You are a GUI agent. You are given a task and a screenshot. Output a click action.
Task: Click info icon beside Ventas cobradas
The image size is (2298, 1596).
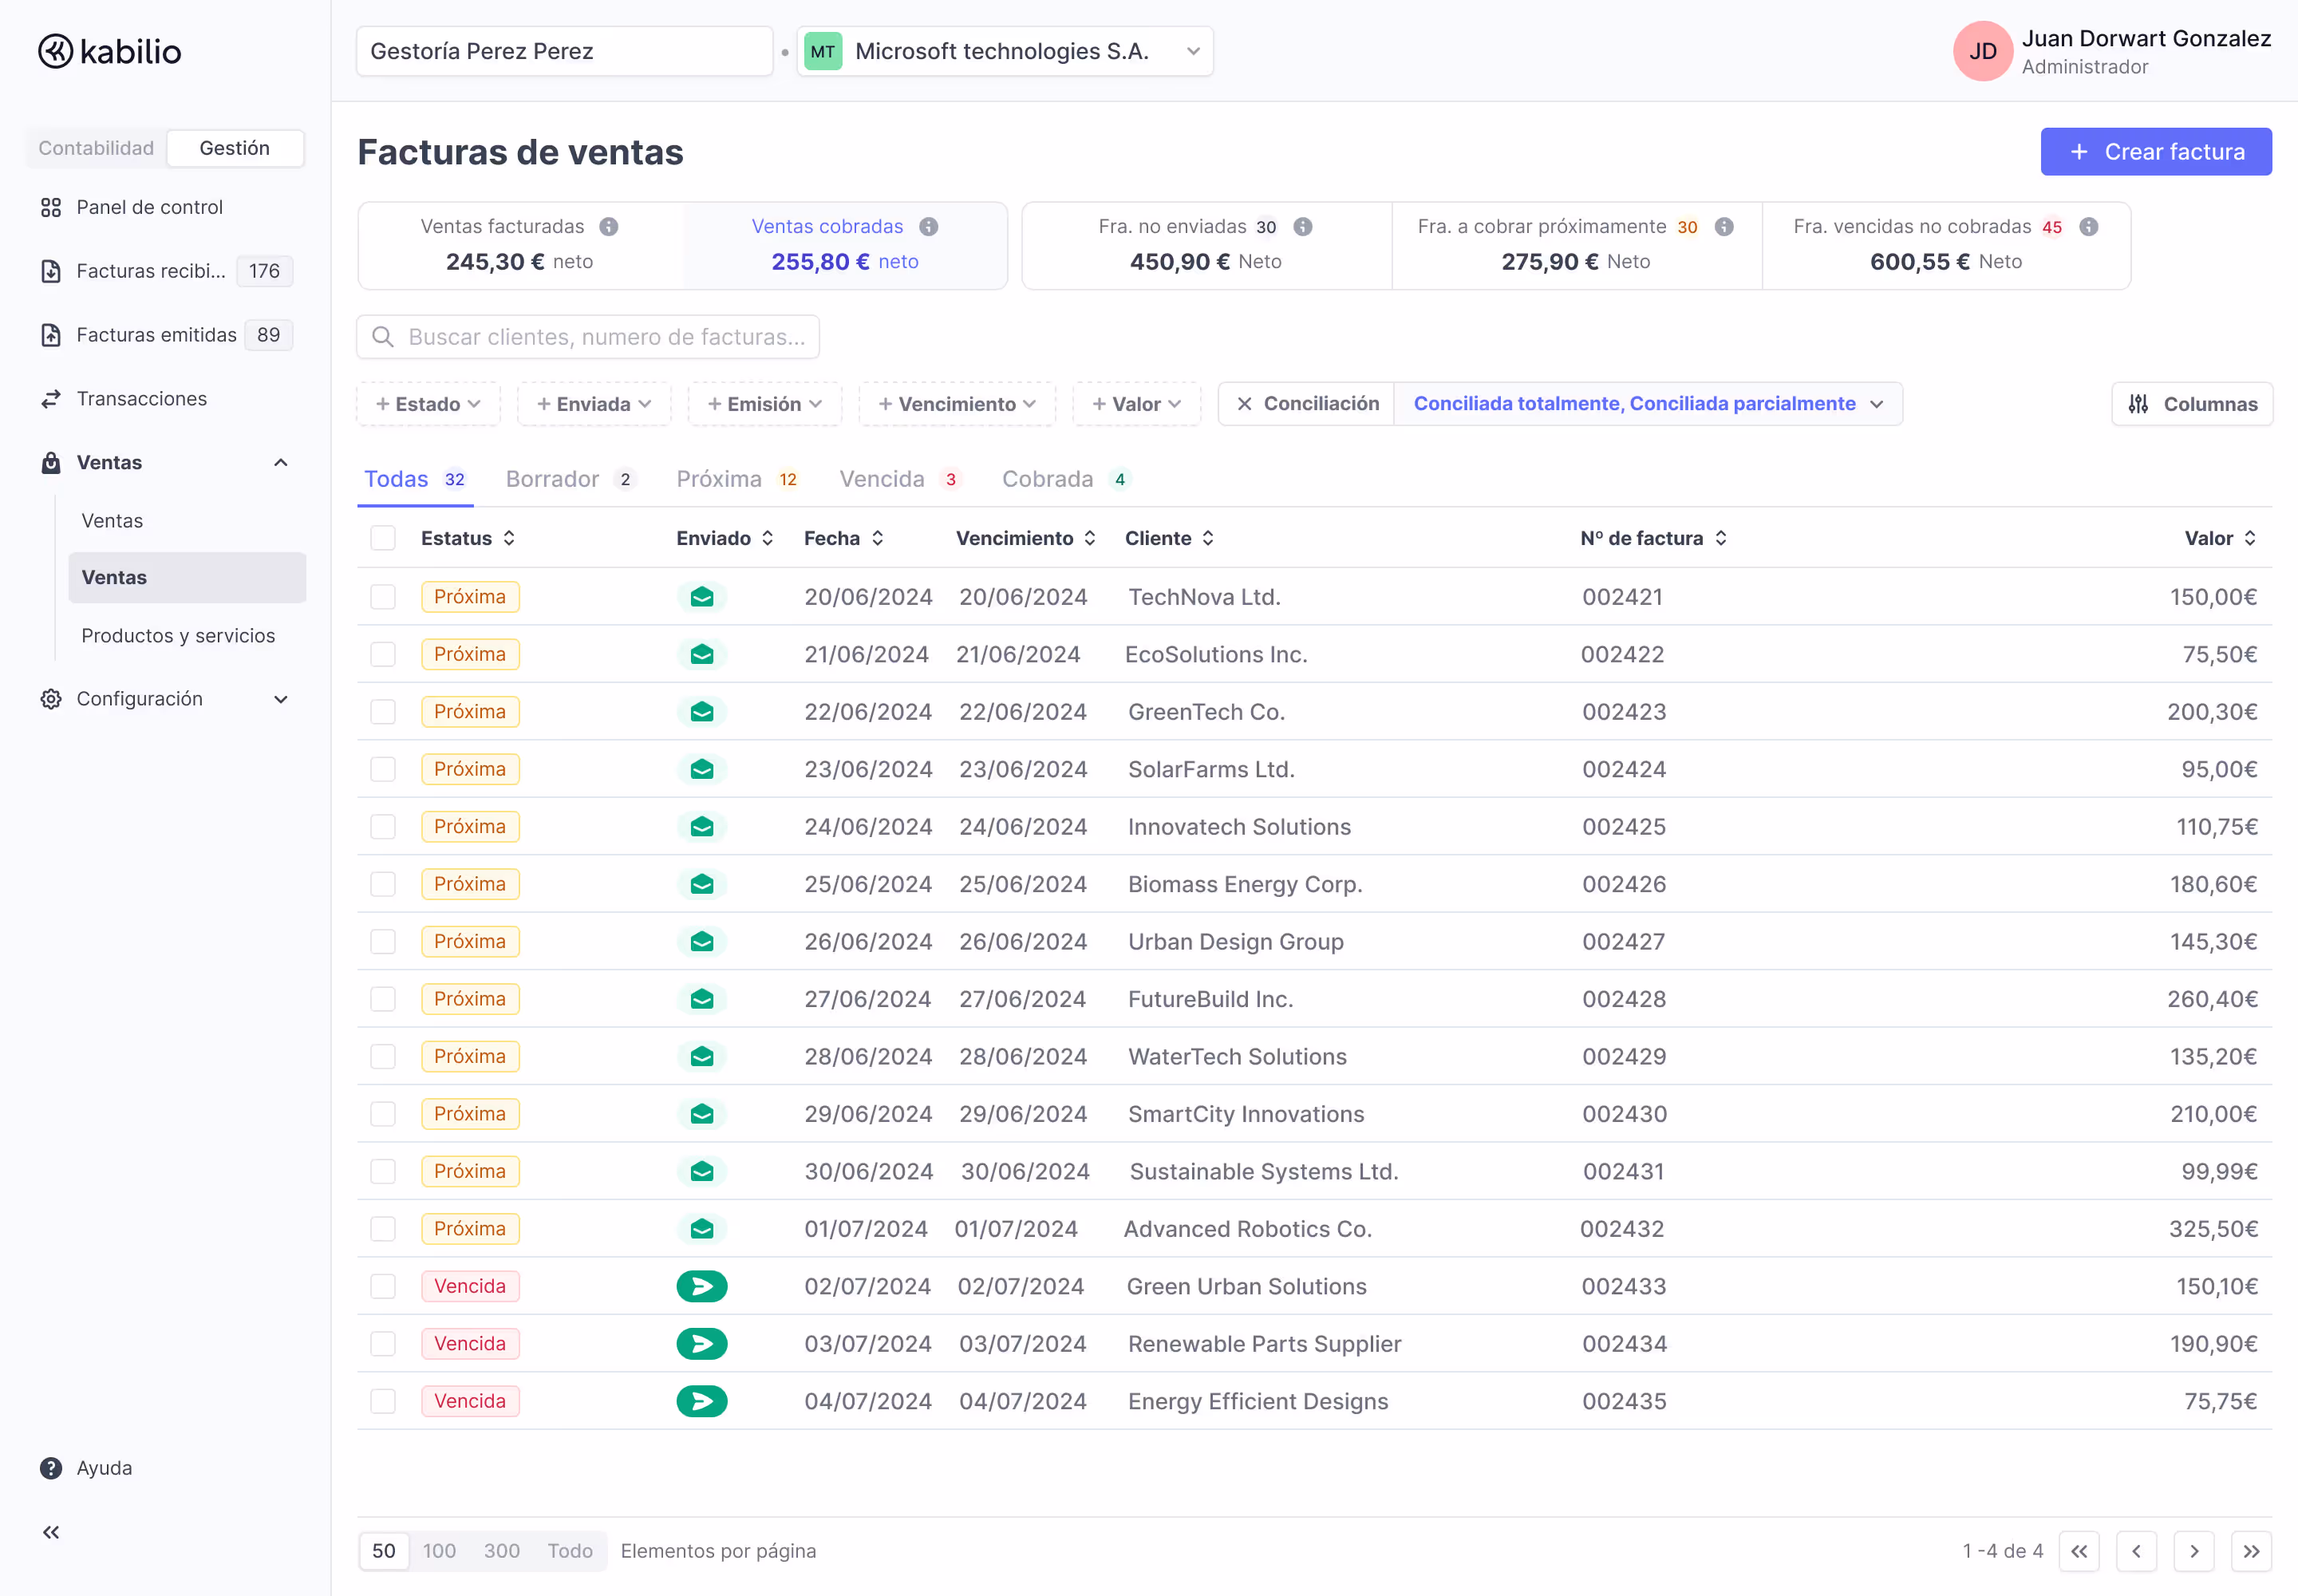coord(929,227)
